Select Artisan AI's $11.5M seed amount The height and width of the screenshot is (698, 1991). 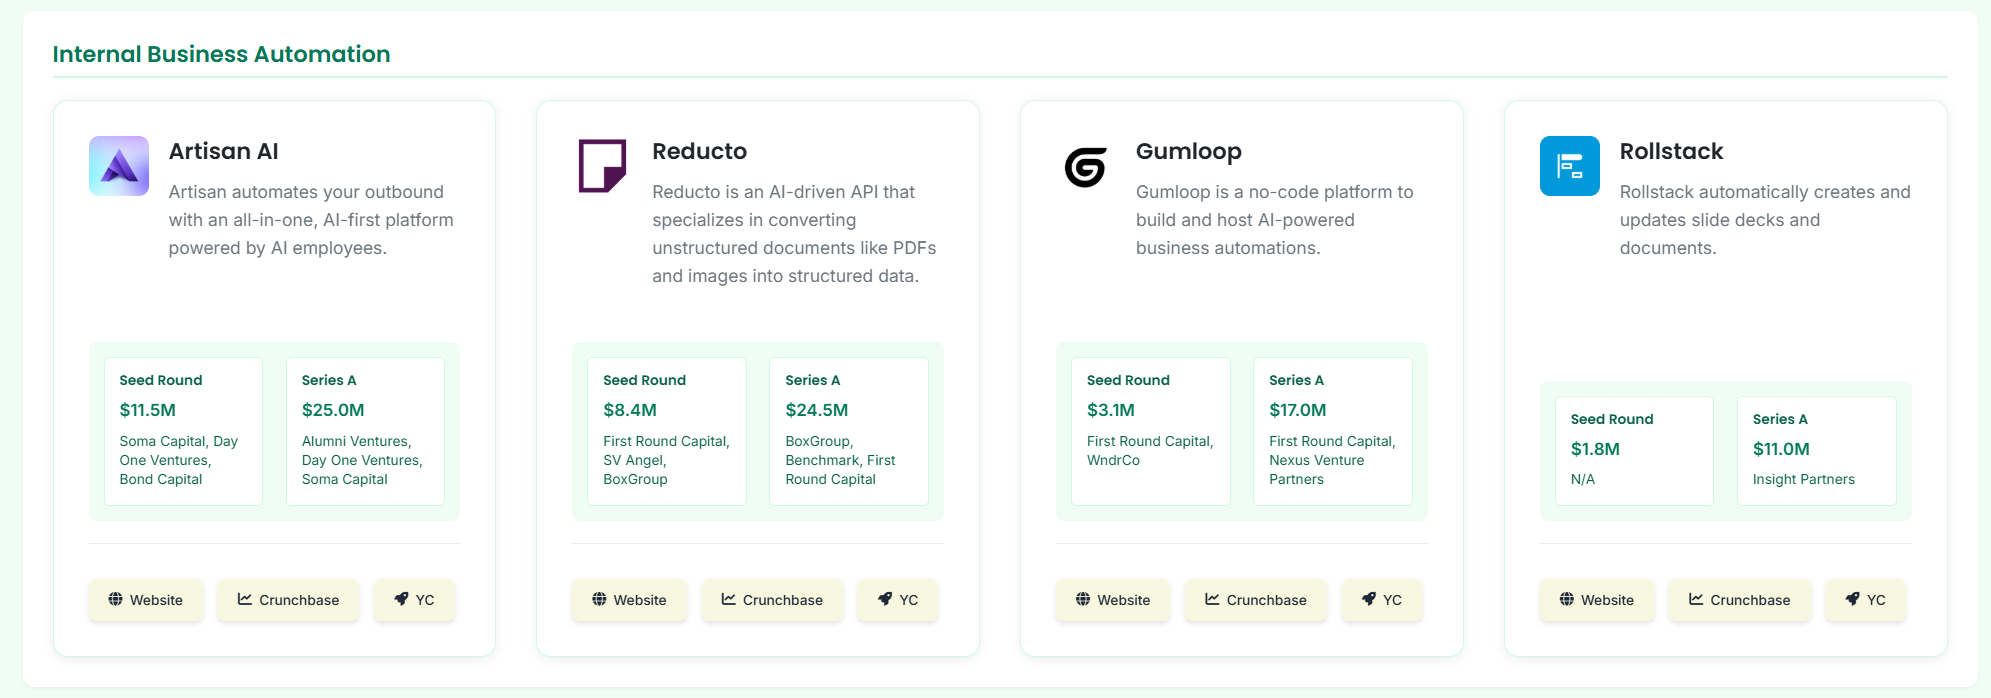pyautogui.click(x=147, y=410)
